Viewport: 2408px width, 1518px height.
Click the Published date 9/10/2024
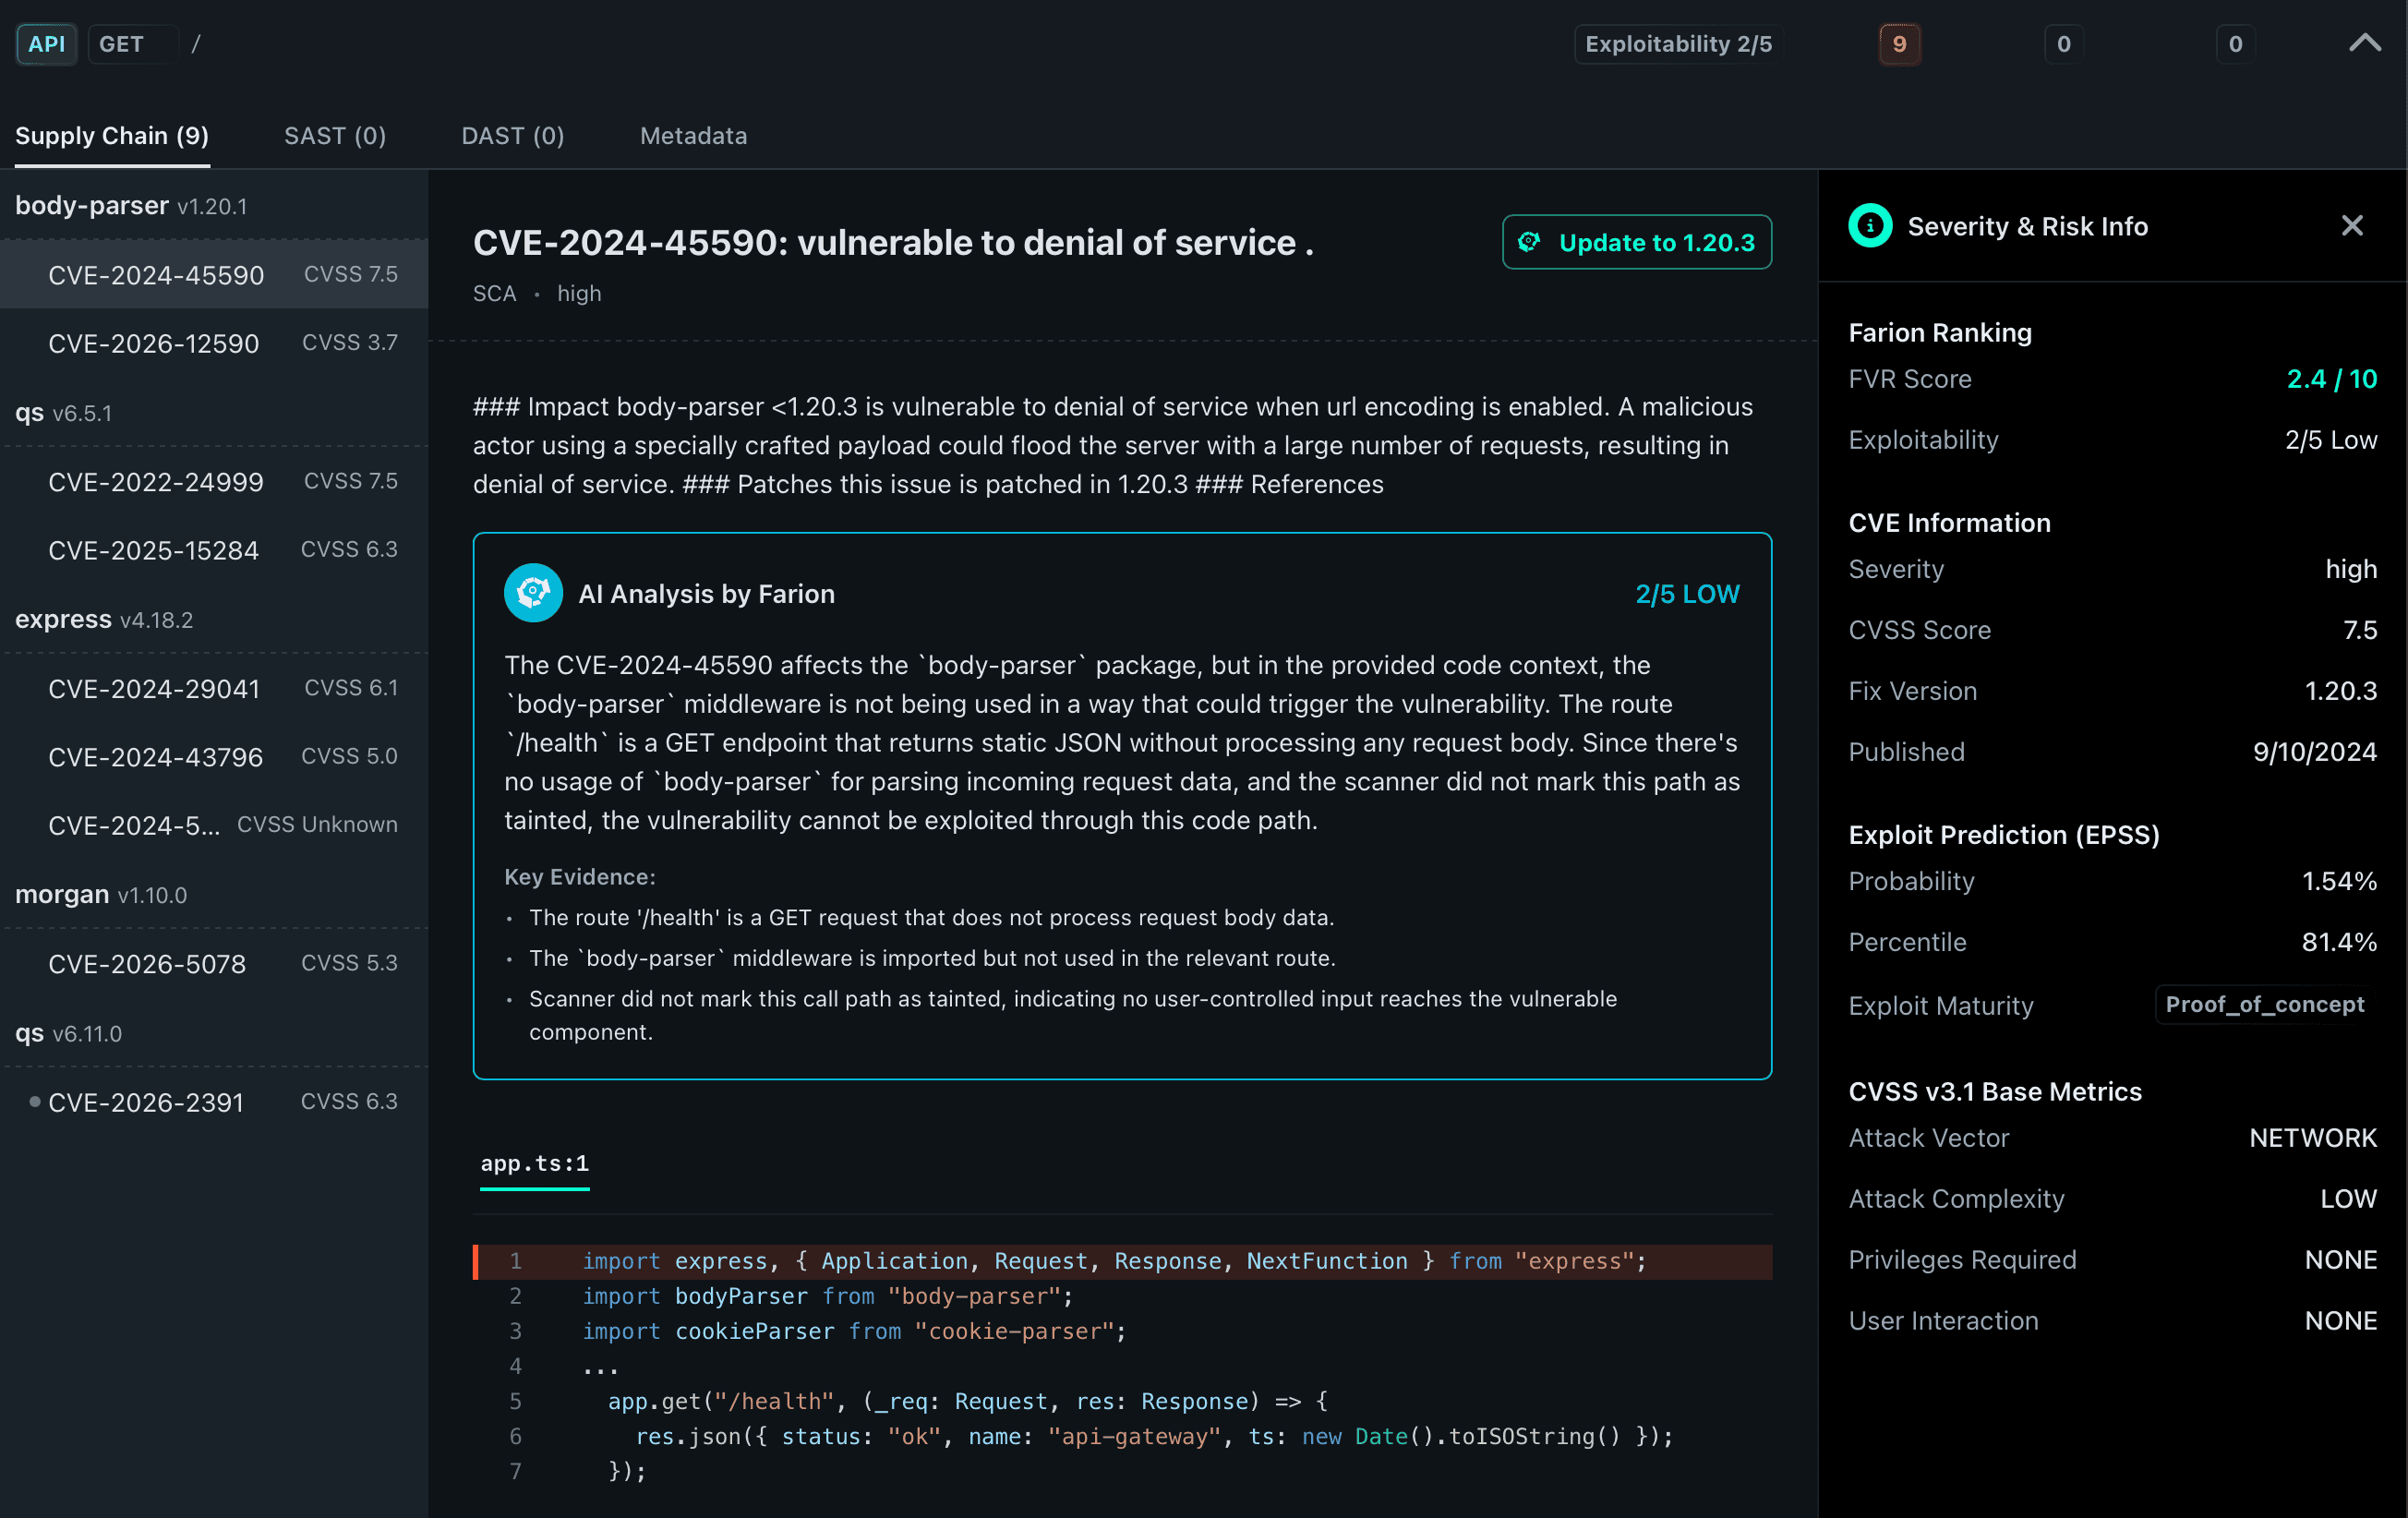[x=2314, y=752]
